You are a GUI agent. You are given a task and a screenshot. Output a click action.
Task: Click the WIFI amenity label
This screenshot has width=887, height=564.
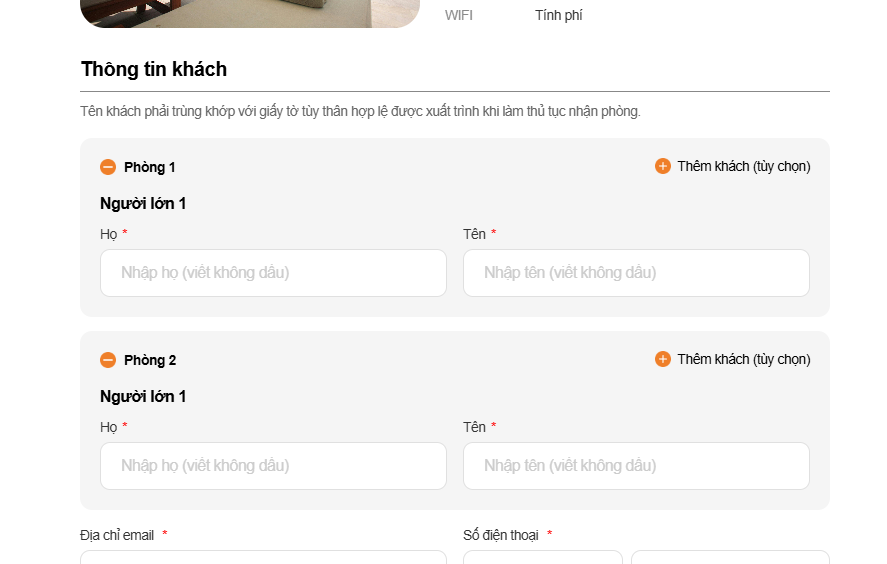(459, 15)
